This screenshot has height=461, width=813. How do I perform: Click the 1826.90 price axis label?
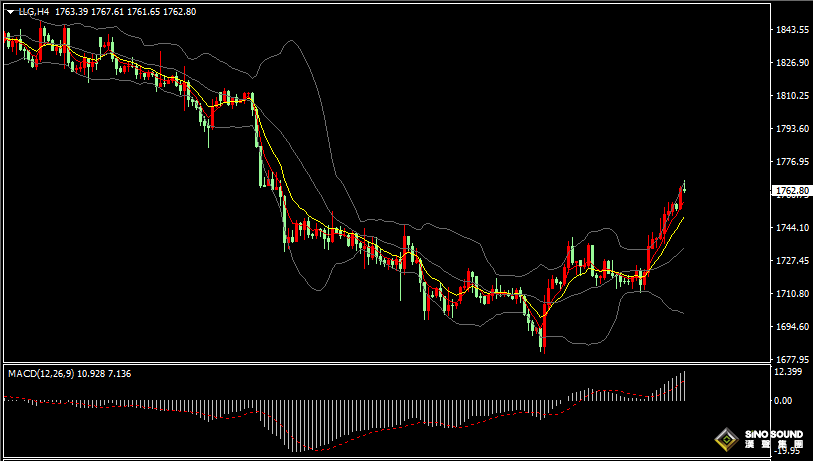792,63
